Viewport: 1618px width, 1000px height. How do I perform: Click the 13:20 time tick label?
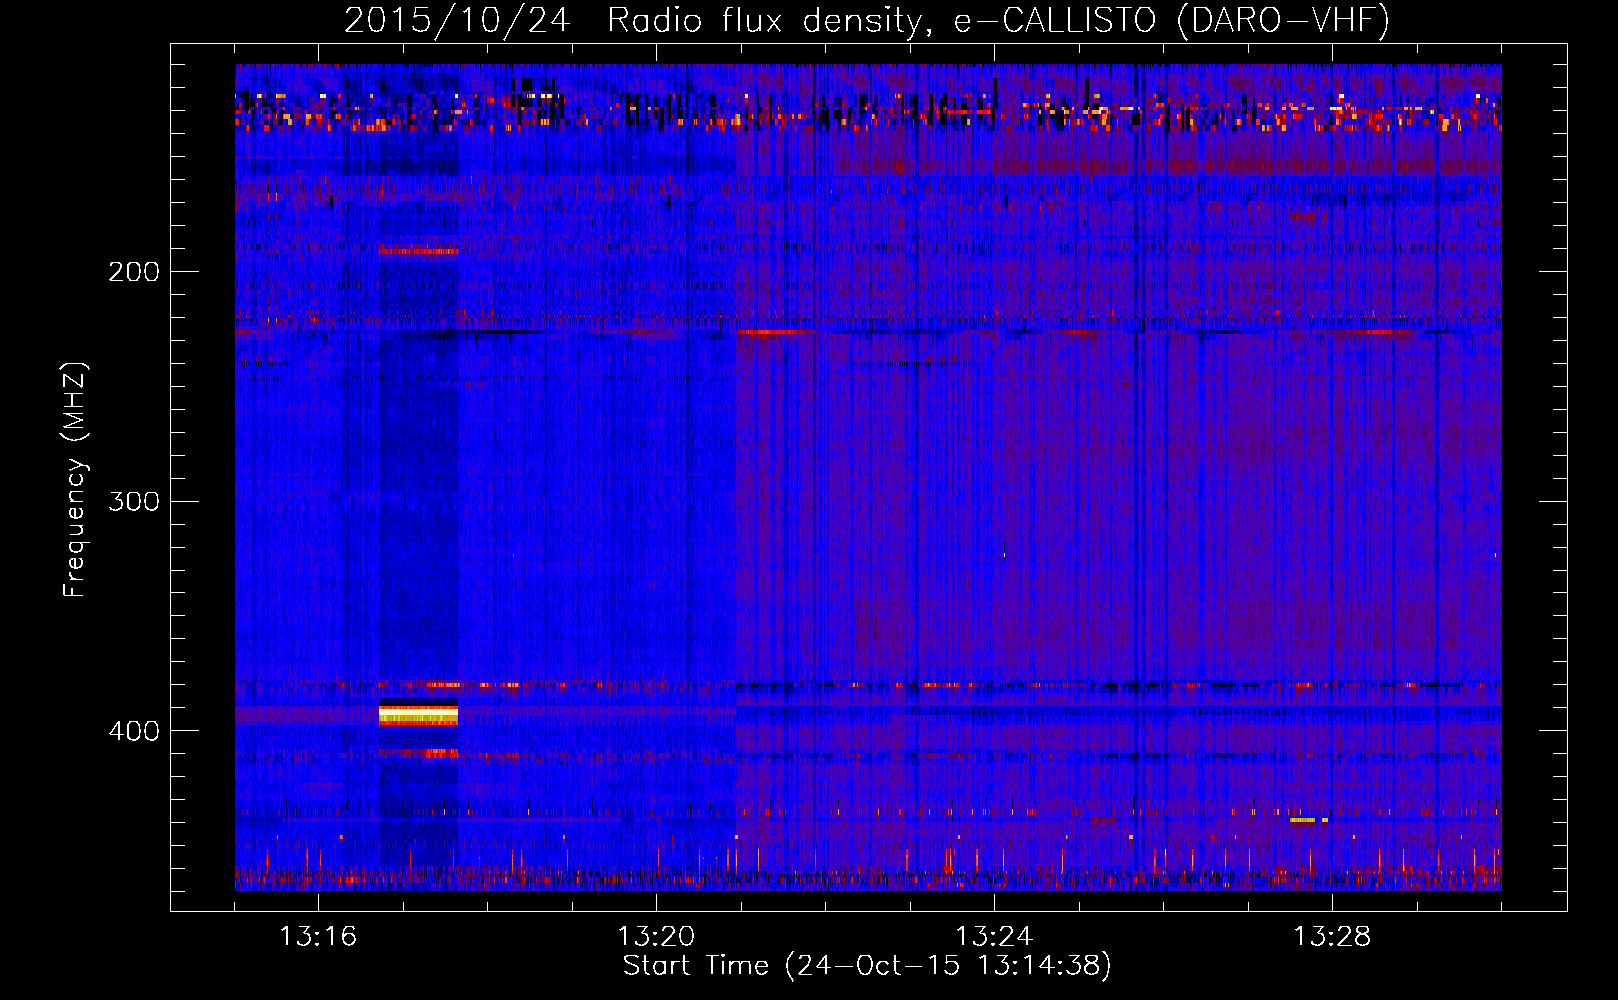coord(656,937)
